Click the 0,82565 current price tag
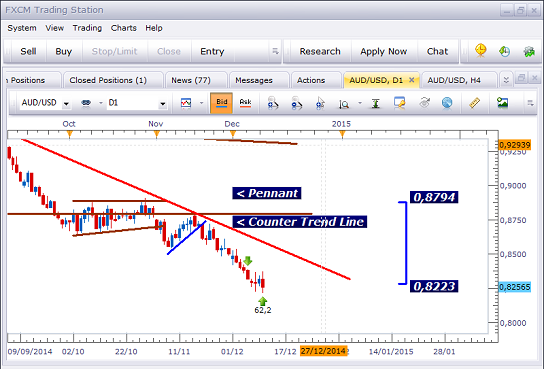The image size is (544, 369). (x=515, y=287)
